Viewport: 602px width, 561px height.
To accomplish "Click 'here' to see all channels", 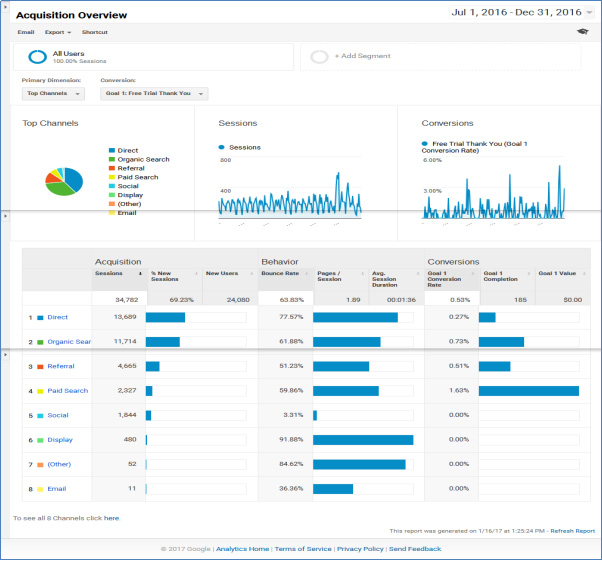I will pos(111,518).
